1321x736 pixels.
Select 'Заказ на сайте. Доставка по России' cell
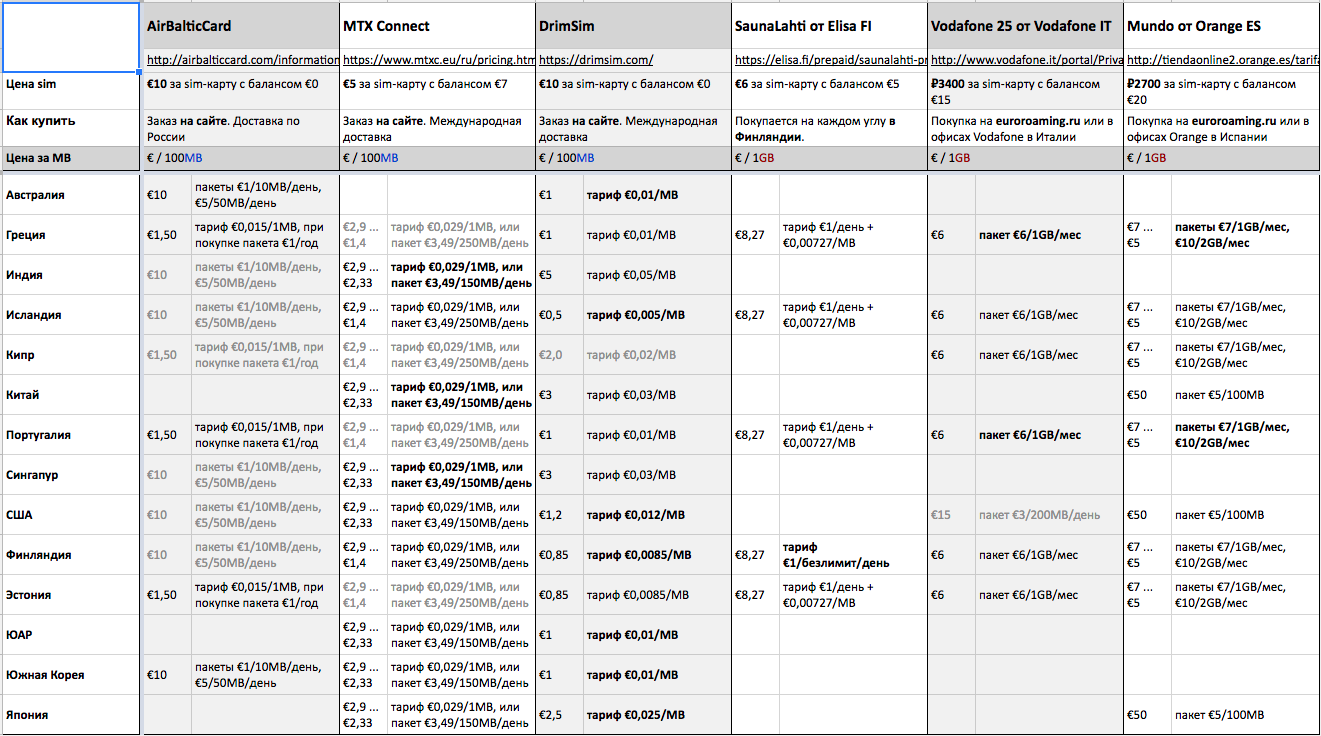point(241,128)
